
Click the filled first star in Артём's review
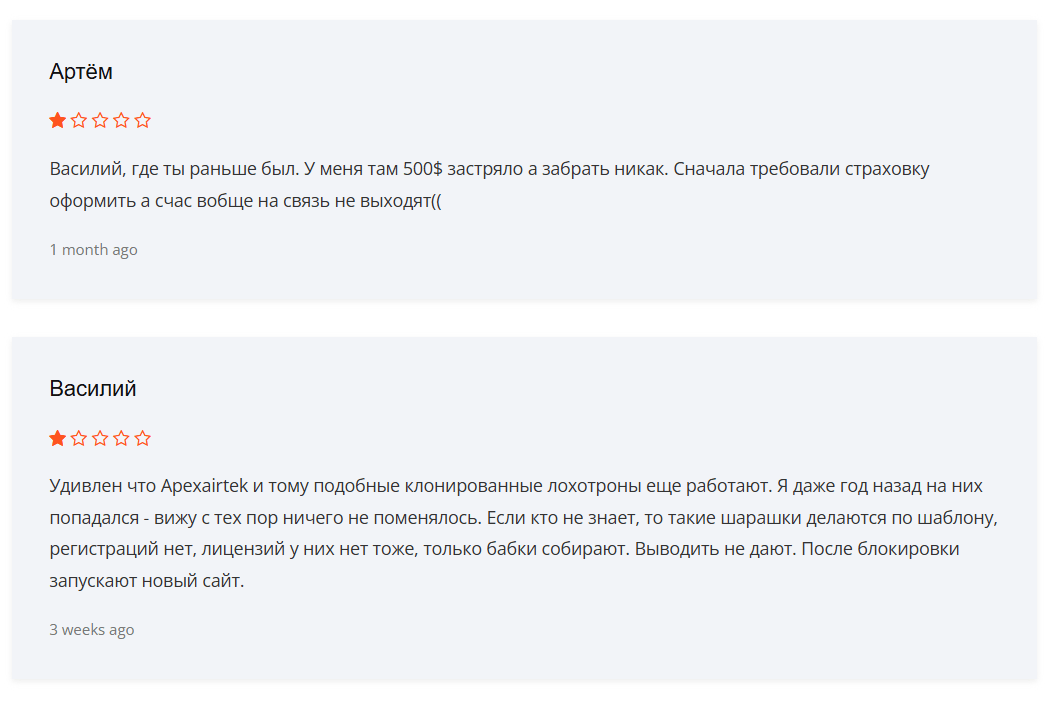[x=58, y=121]
